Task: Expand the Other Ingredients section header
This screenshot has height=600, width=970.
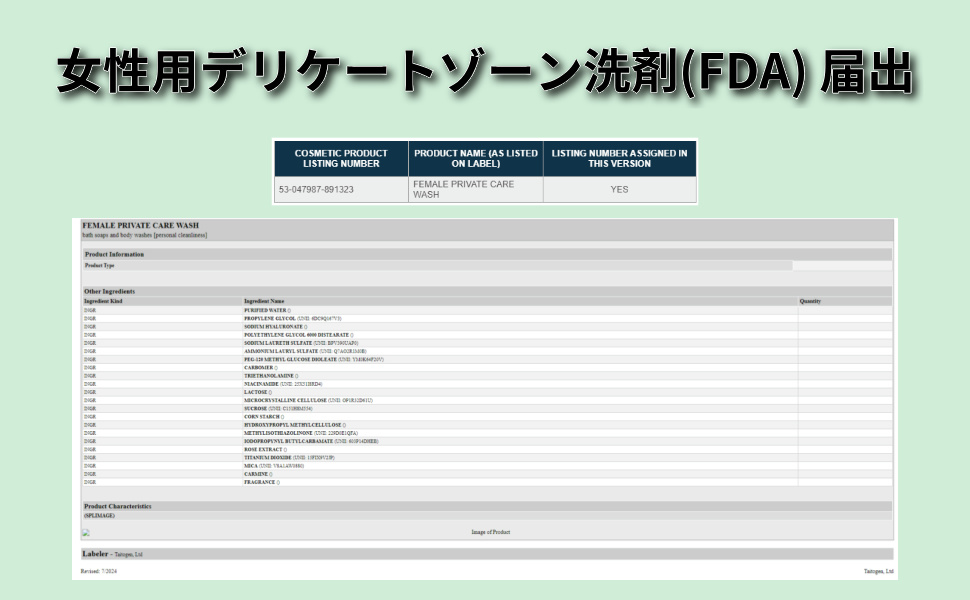Action: click(110, 291)
